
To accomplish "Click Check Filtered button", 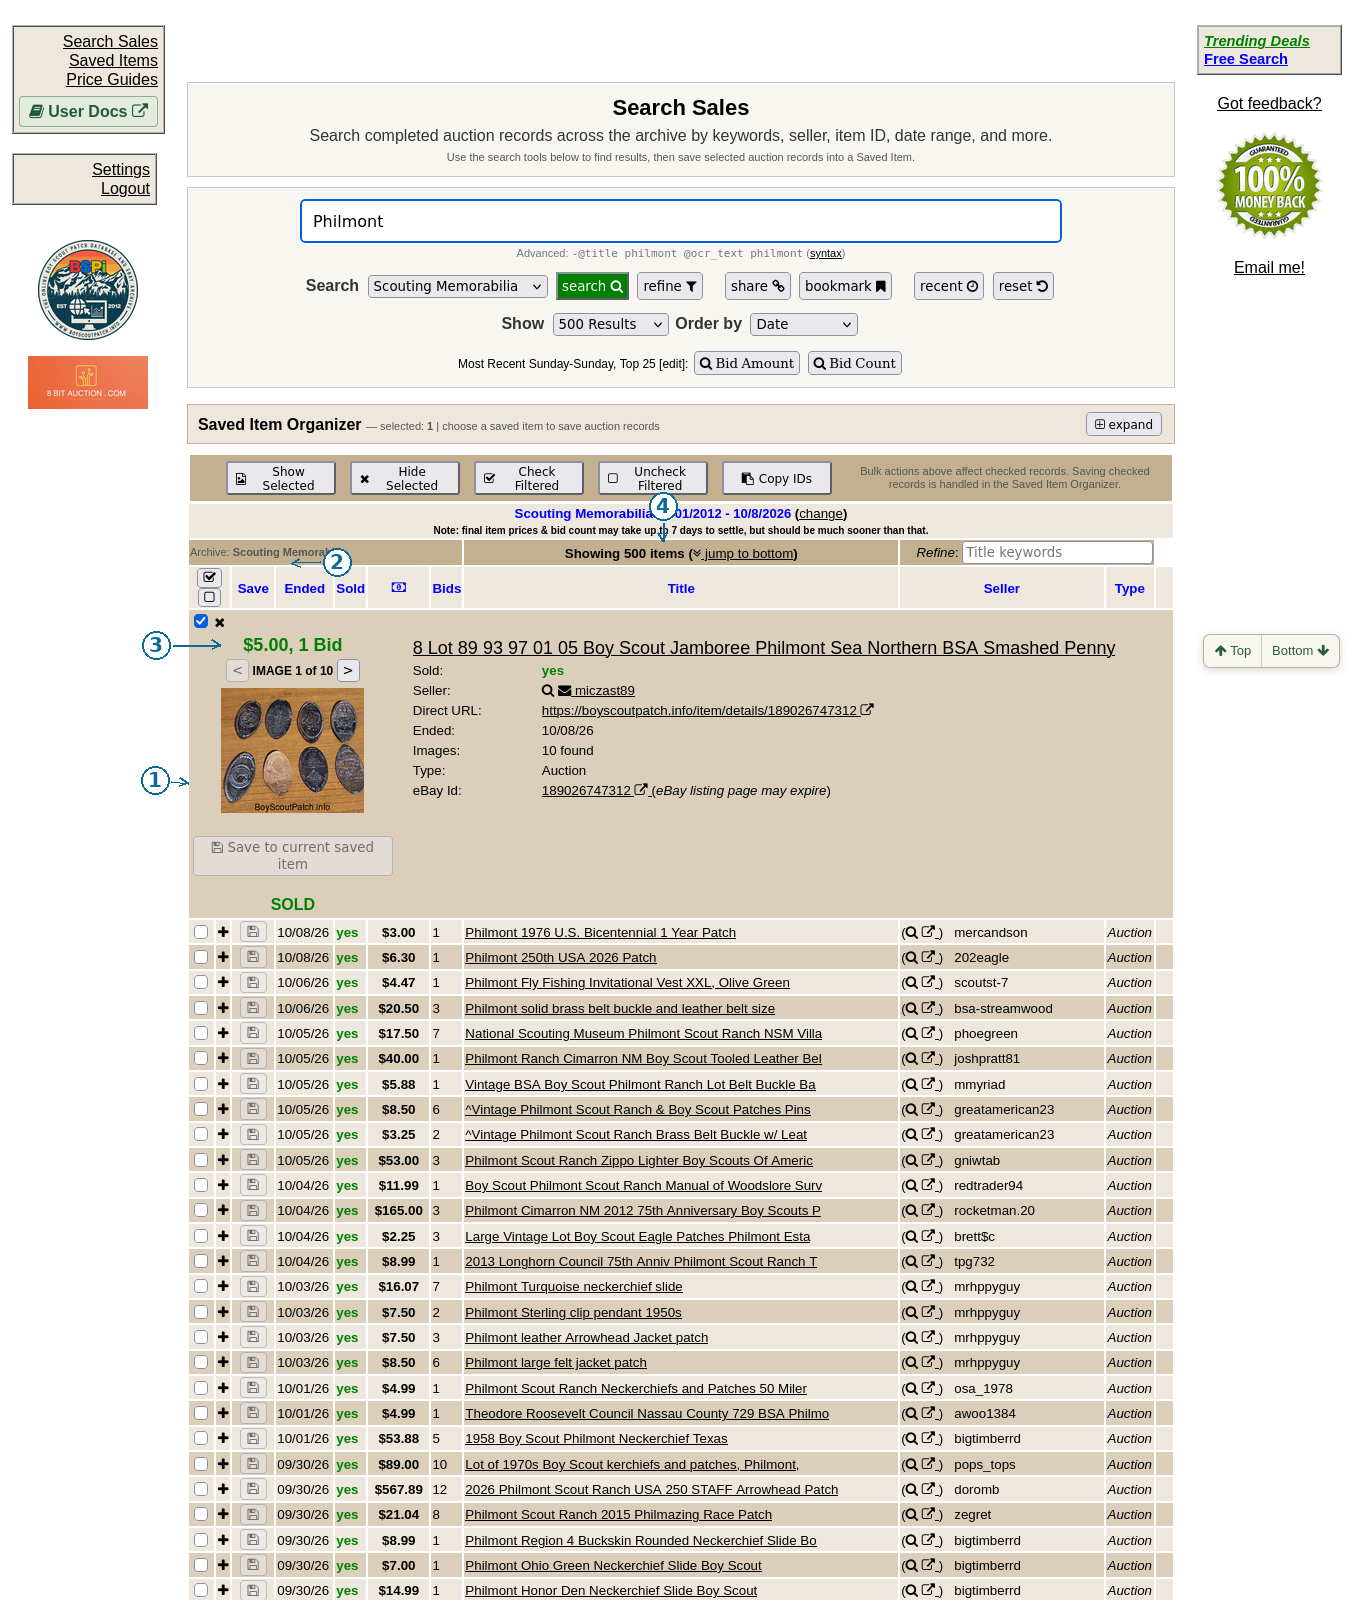I will [529, 478].
